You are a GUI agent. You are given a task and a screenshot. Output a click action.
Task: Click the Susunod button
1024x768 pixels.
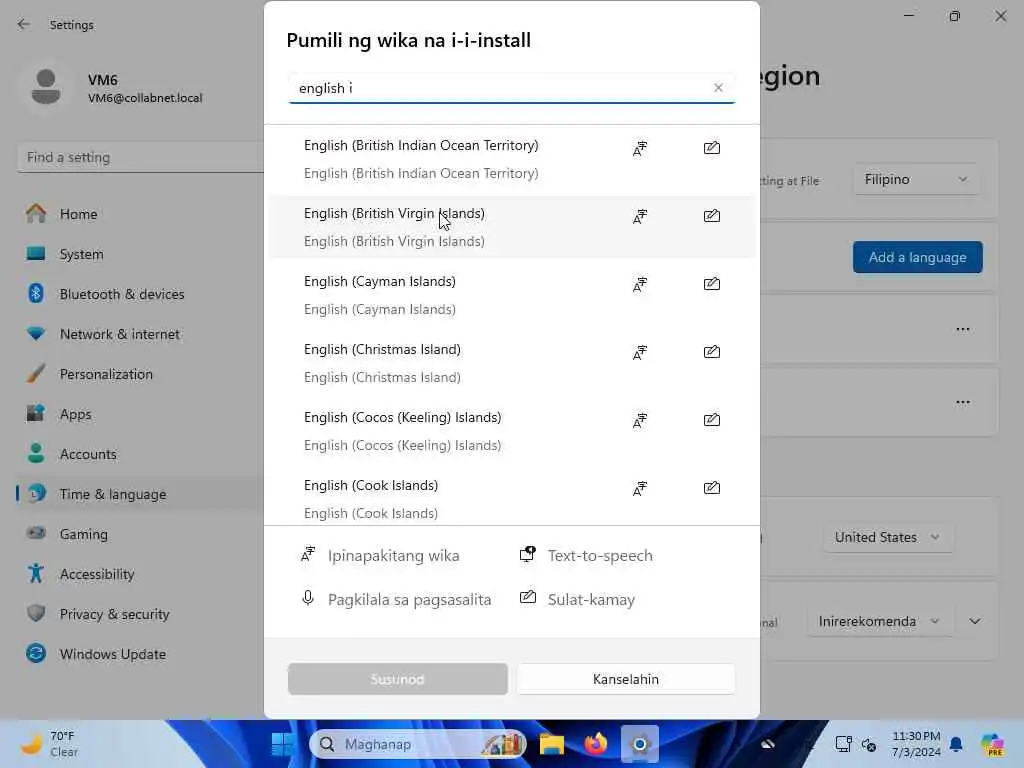coord(398,679)
